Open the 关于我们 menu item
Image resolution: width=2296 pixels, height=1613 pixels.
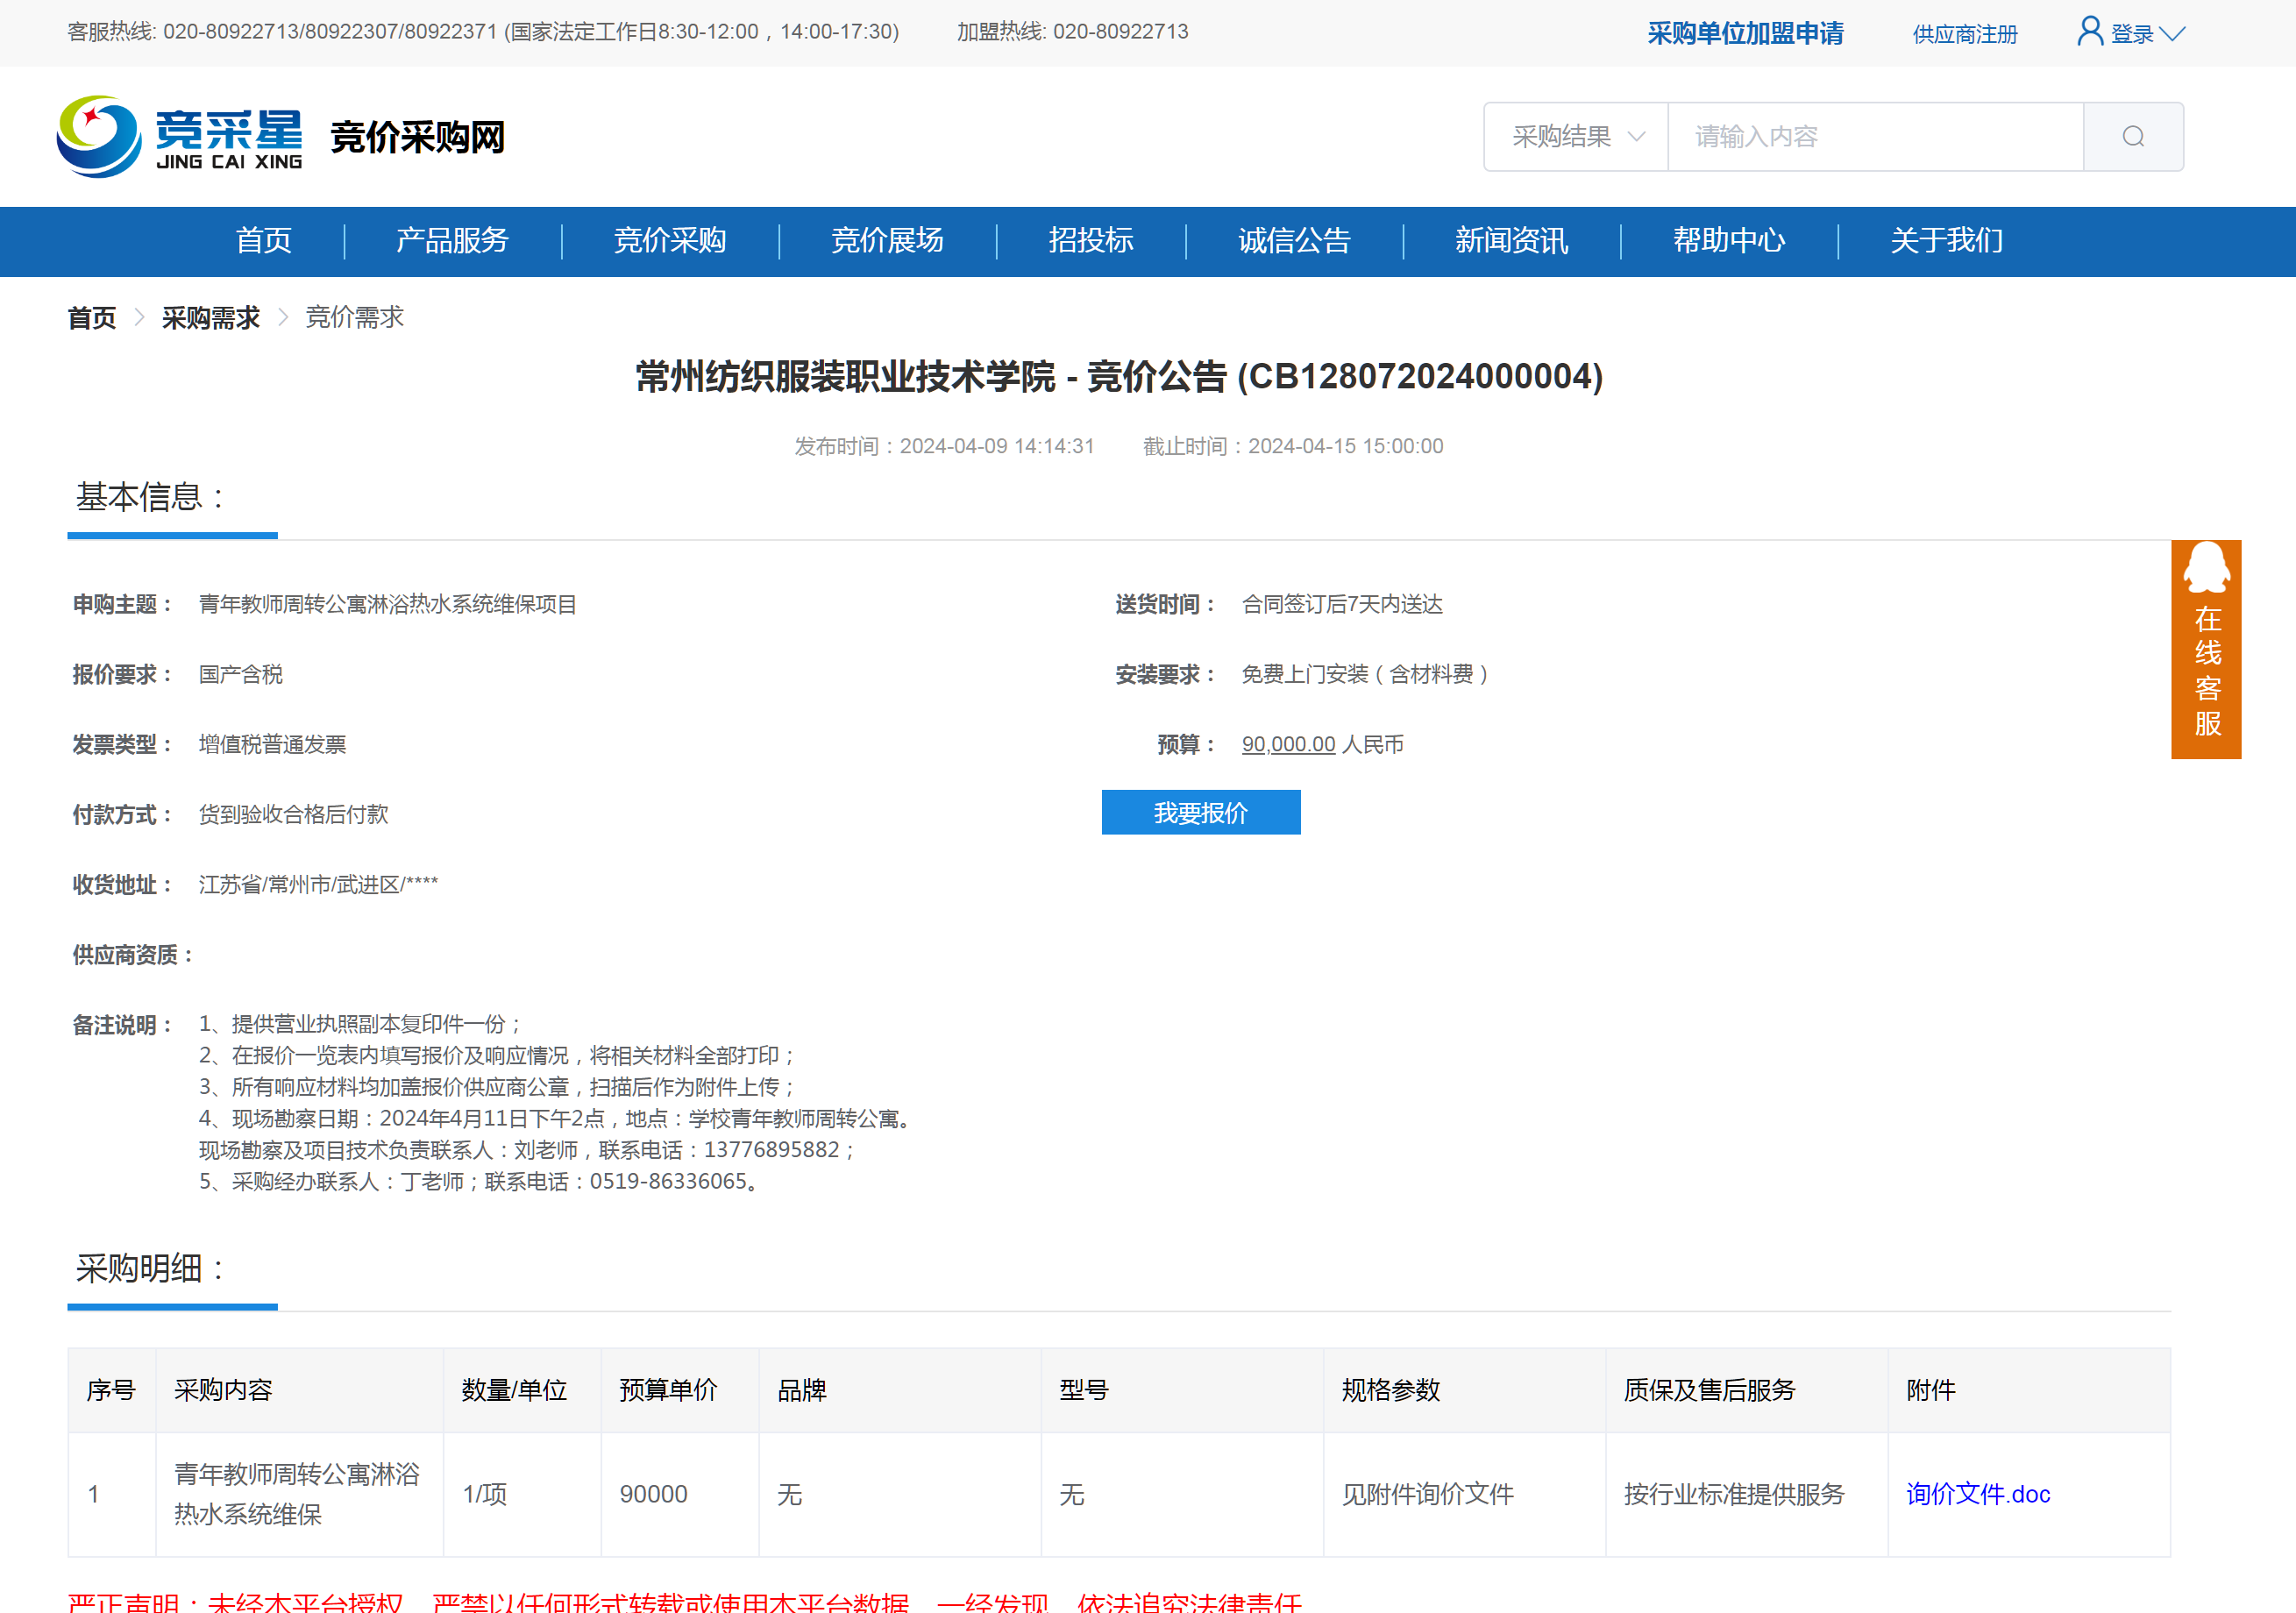tap(1946, 241)
